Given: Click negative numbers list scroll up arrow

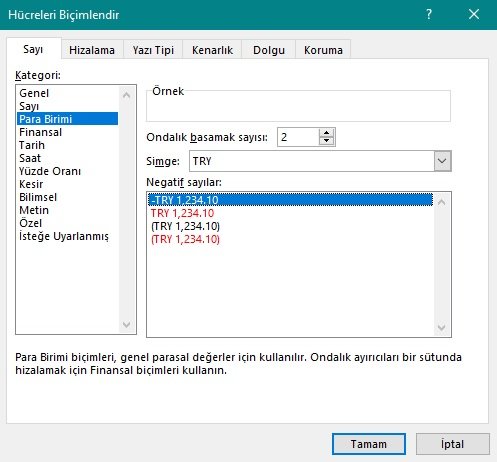Looking at the screenshot, I should point(442,202).
